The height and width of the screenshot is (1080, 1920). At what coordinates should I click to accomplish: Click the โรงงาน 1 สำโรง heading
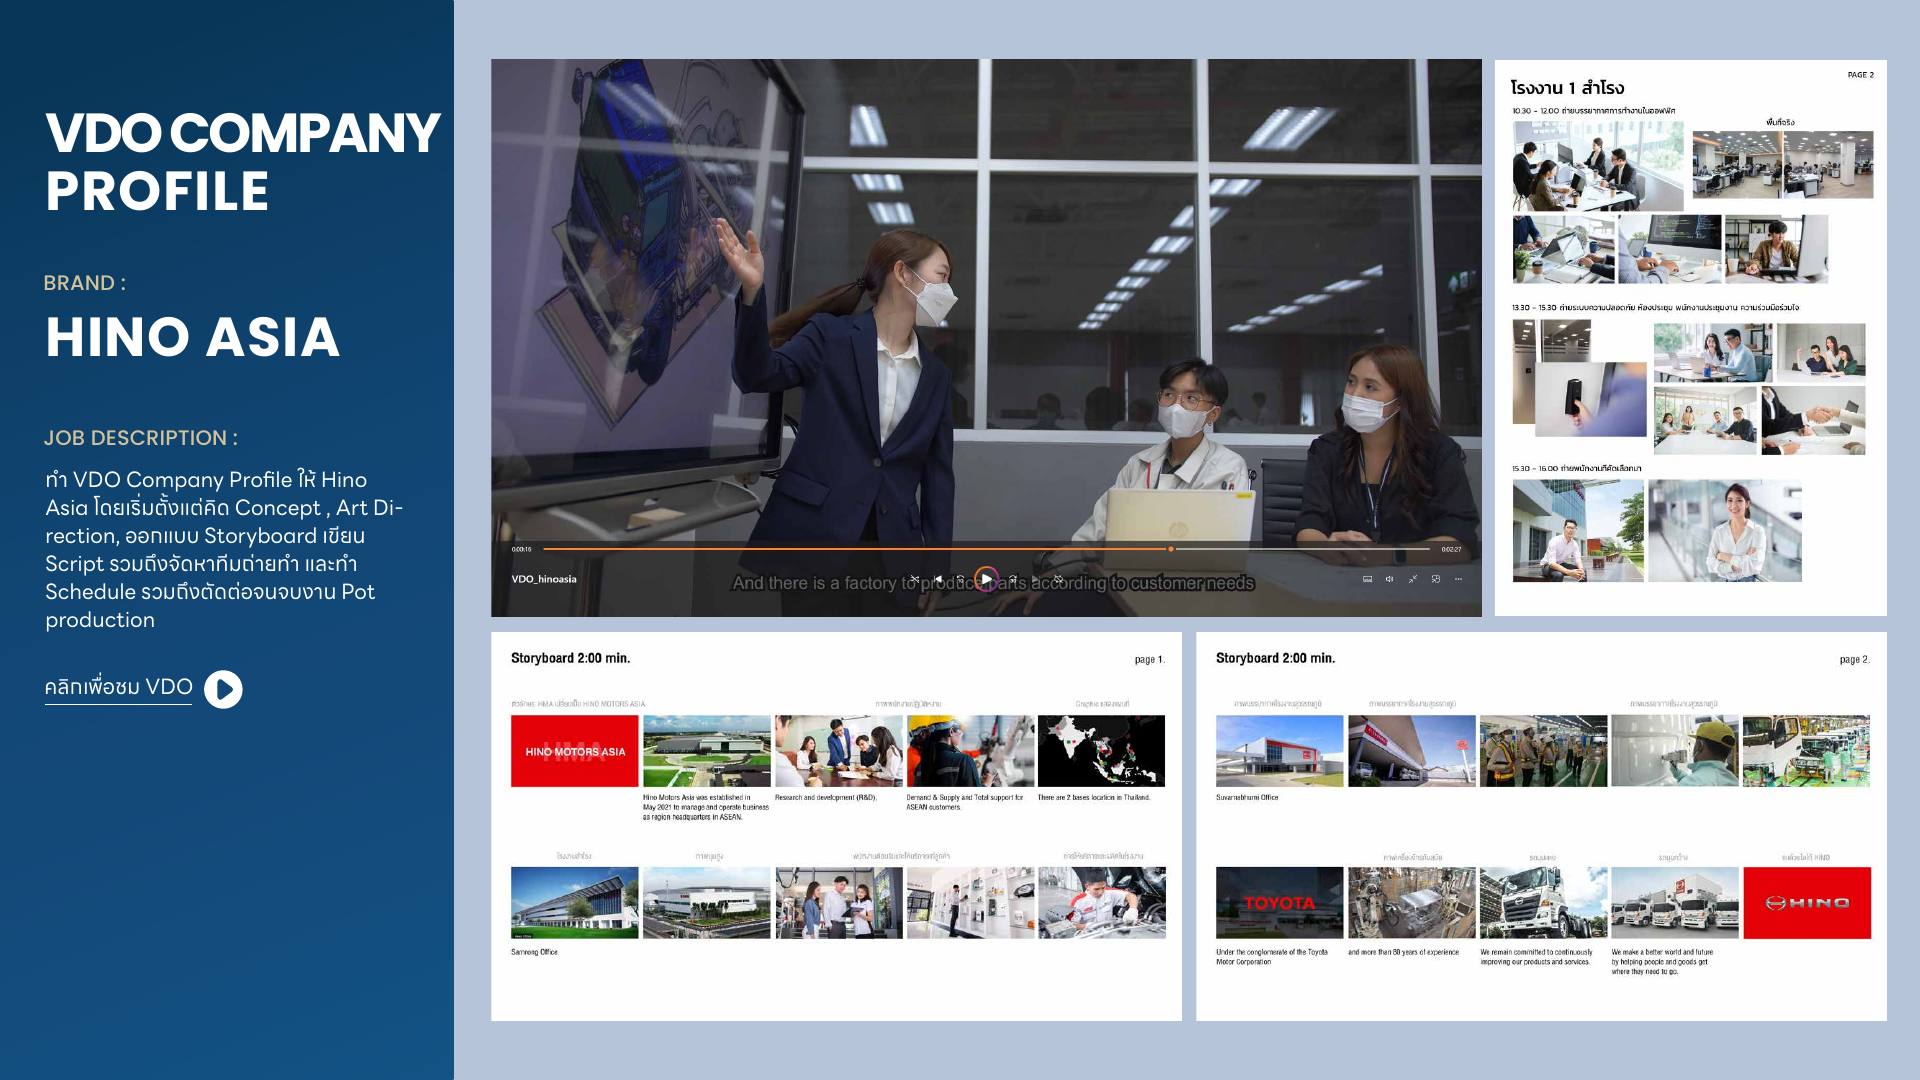[1567, 88]
